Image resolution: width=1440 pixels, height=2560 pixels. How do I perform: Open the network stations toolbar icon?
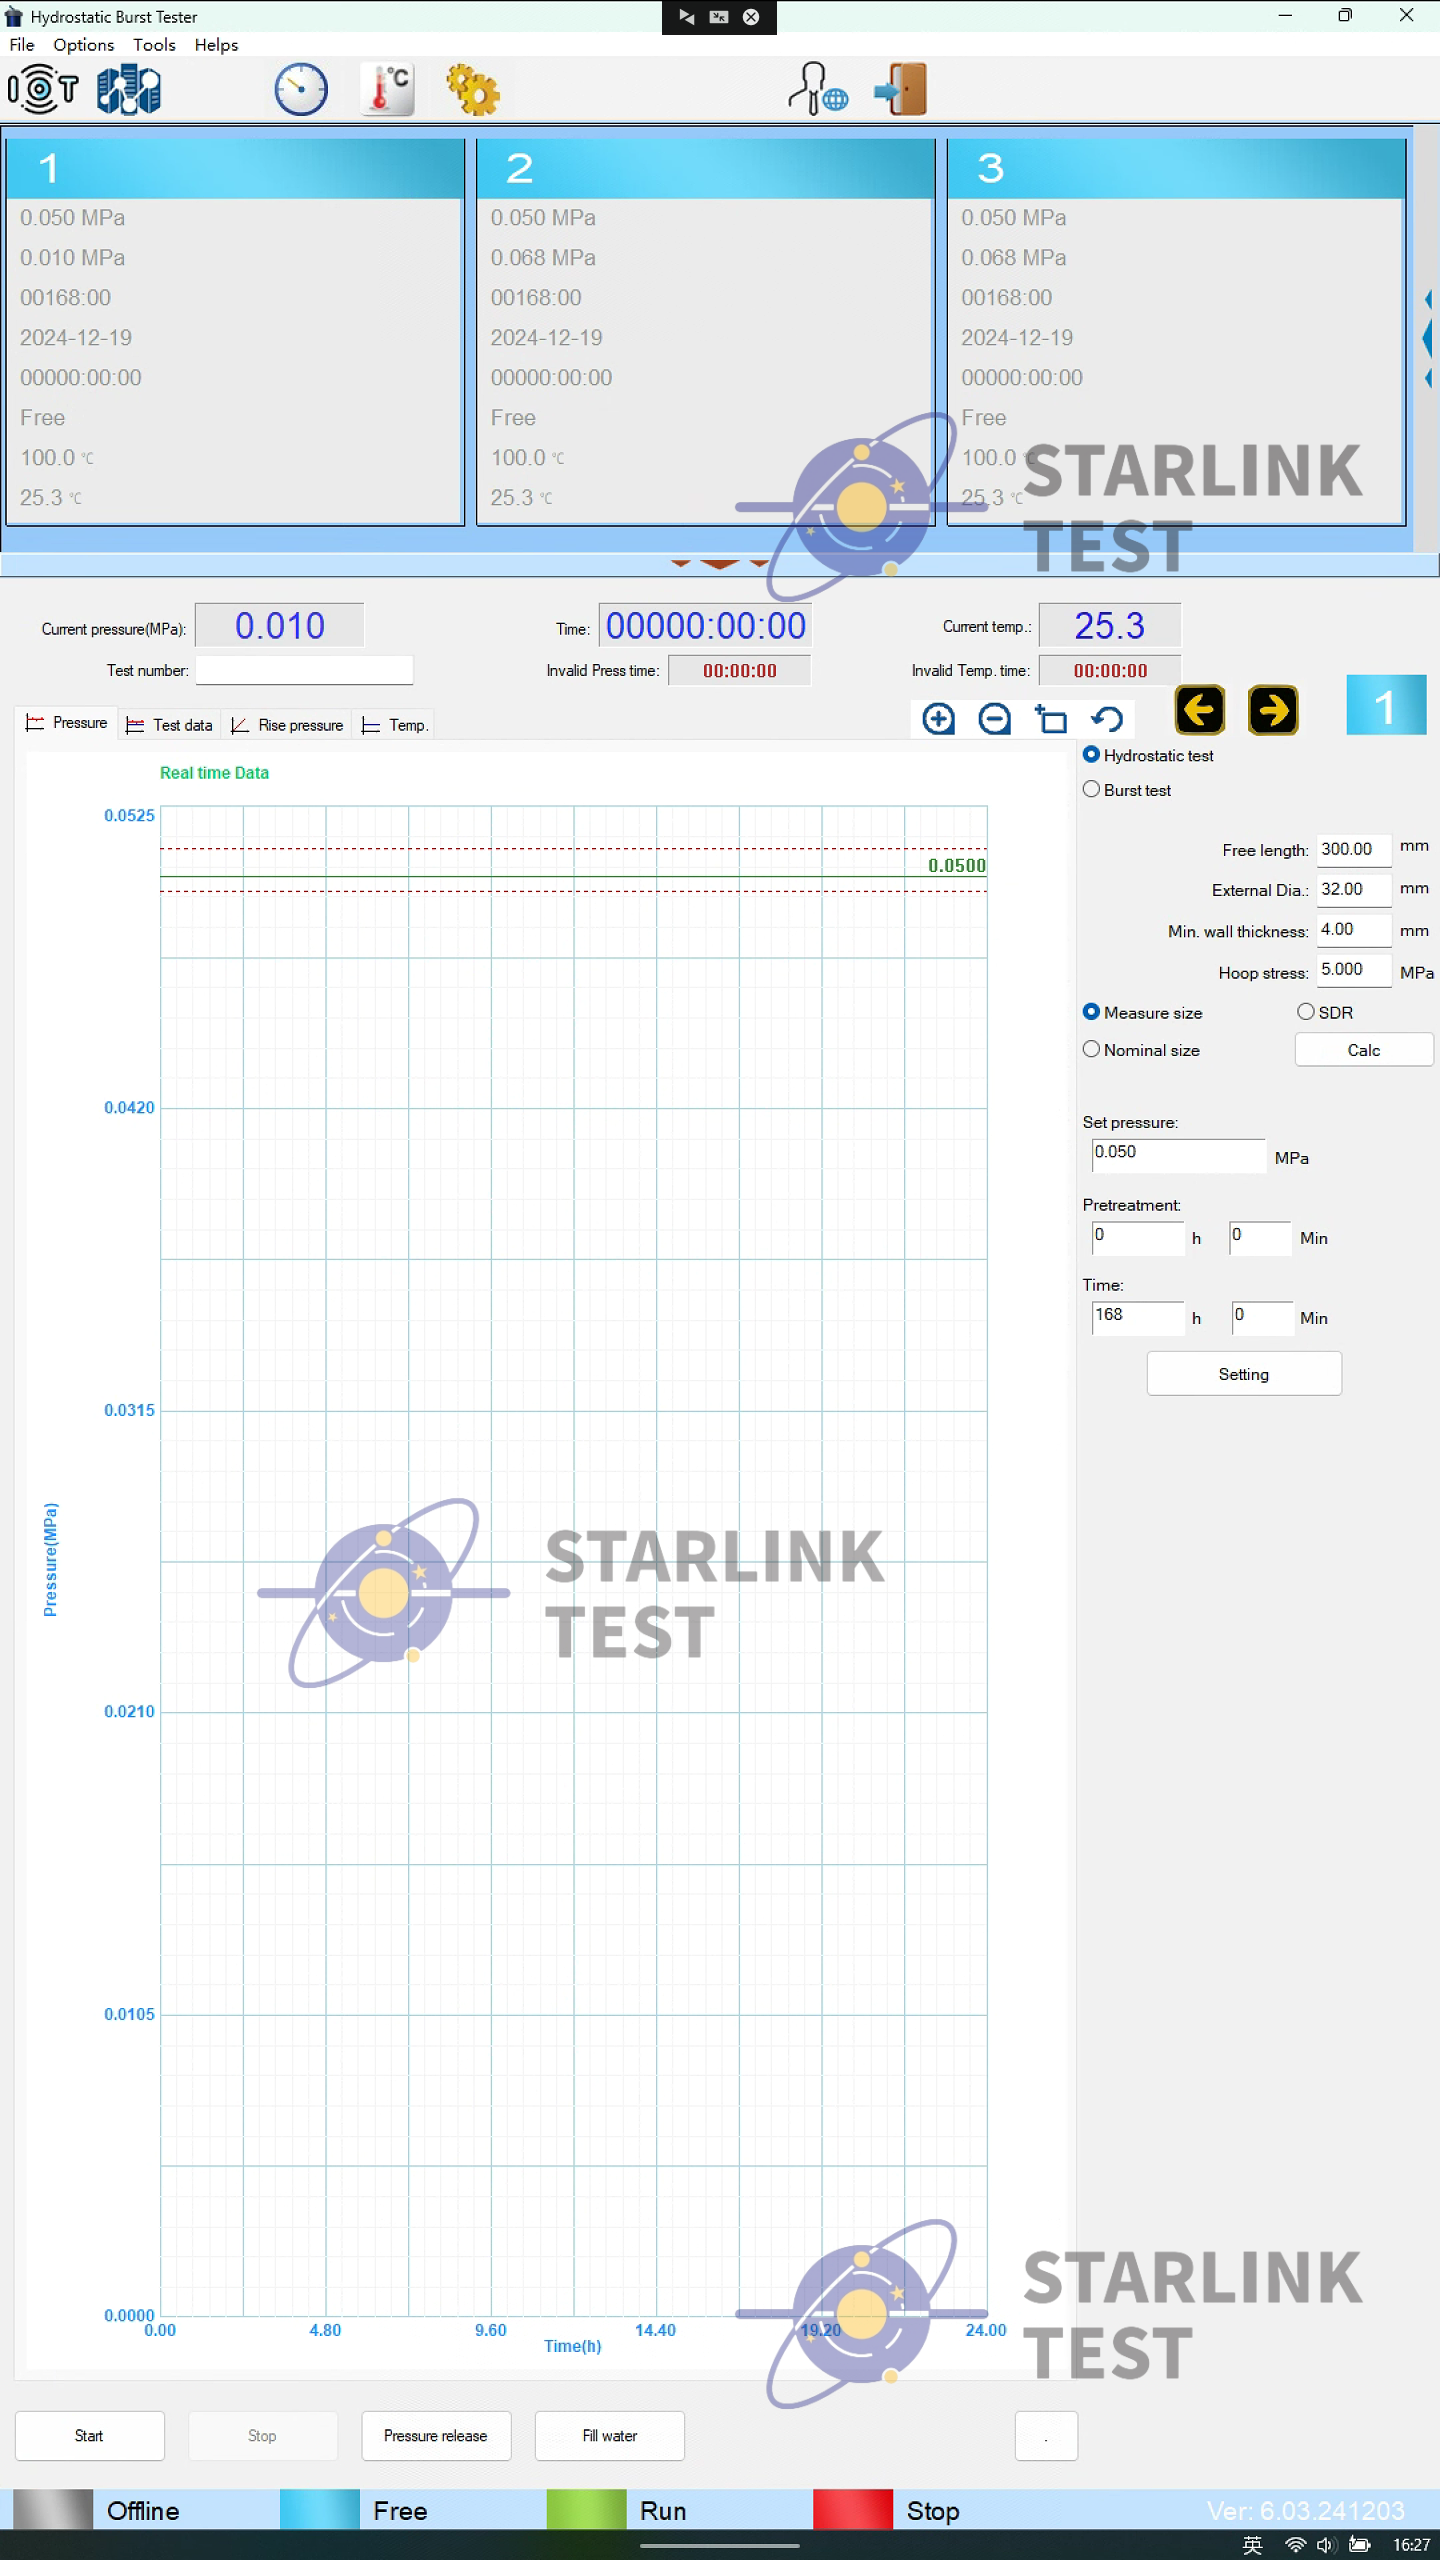click(x=129, y=90)
